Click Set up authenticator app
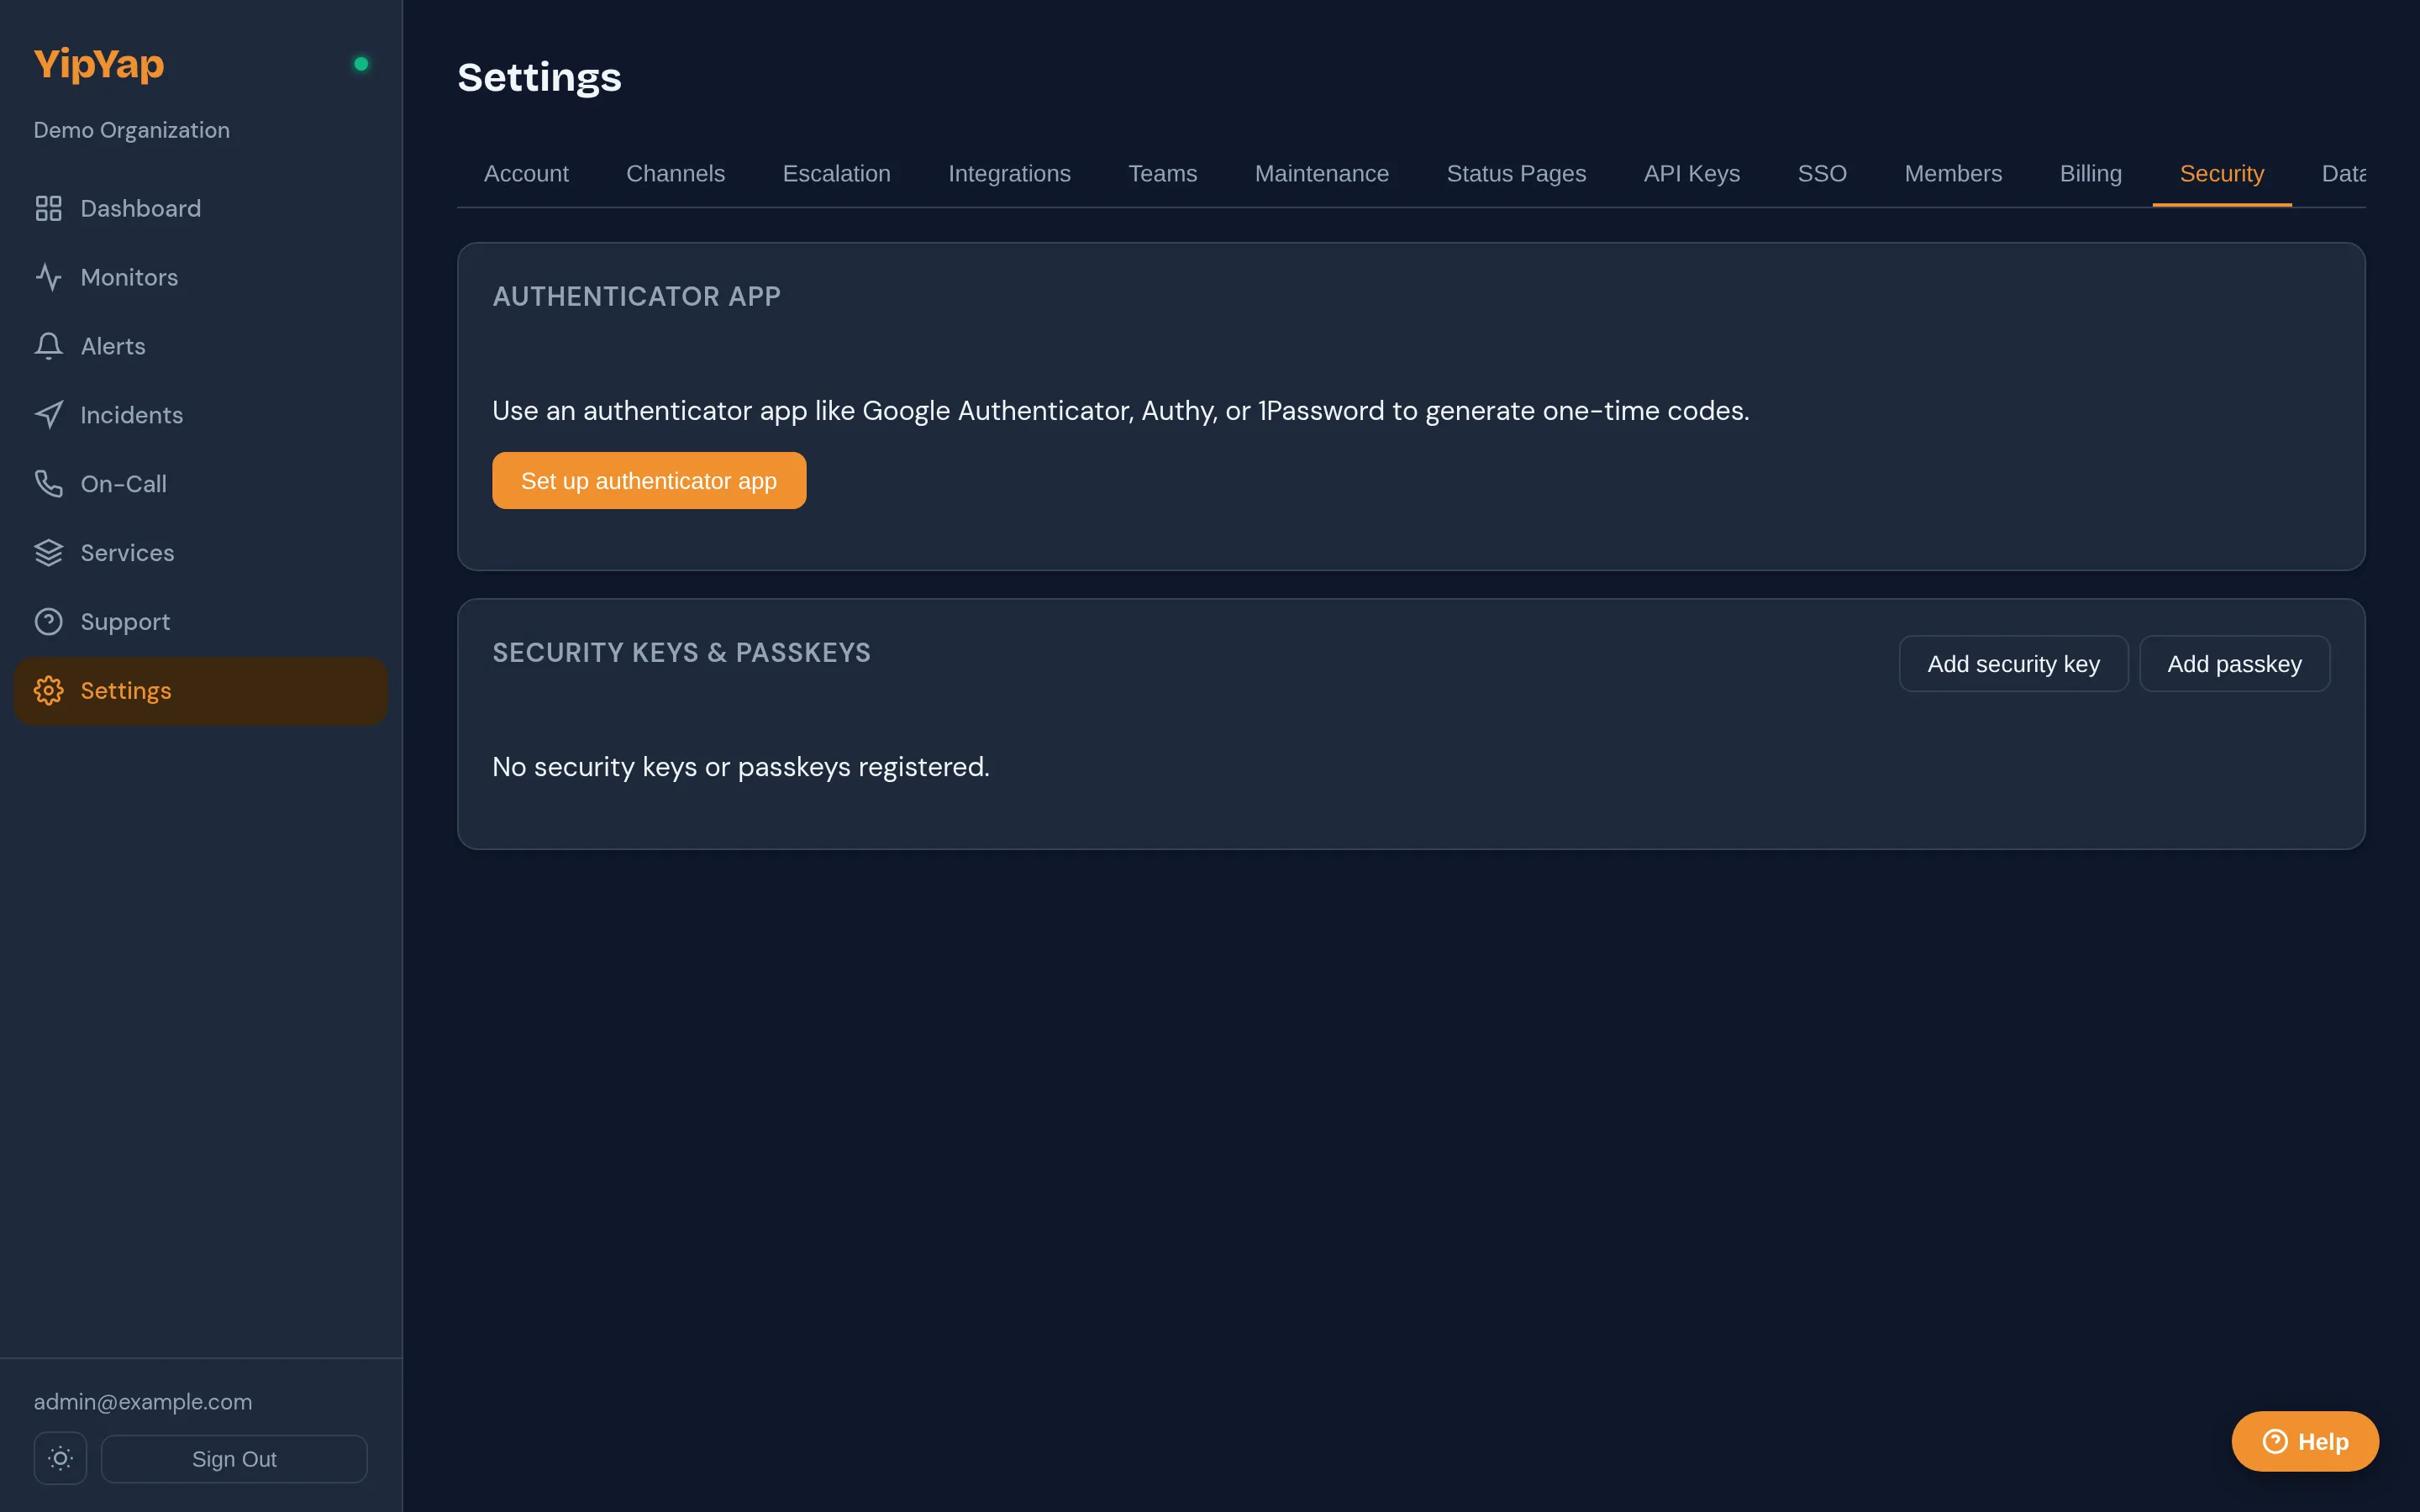The height and width of the screenshot is (1512, 2420). click(x=648, y=480)
